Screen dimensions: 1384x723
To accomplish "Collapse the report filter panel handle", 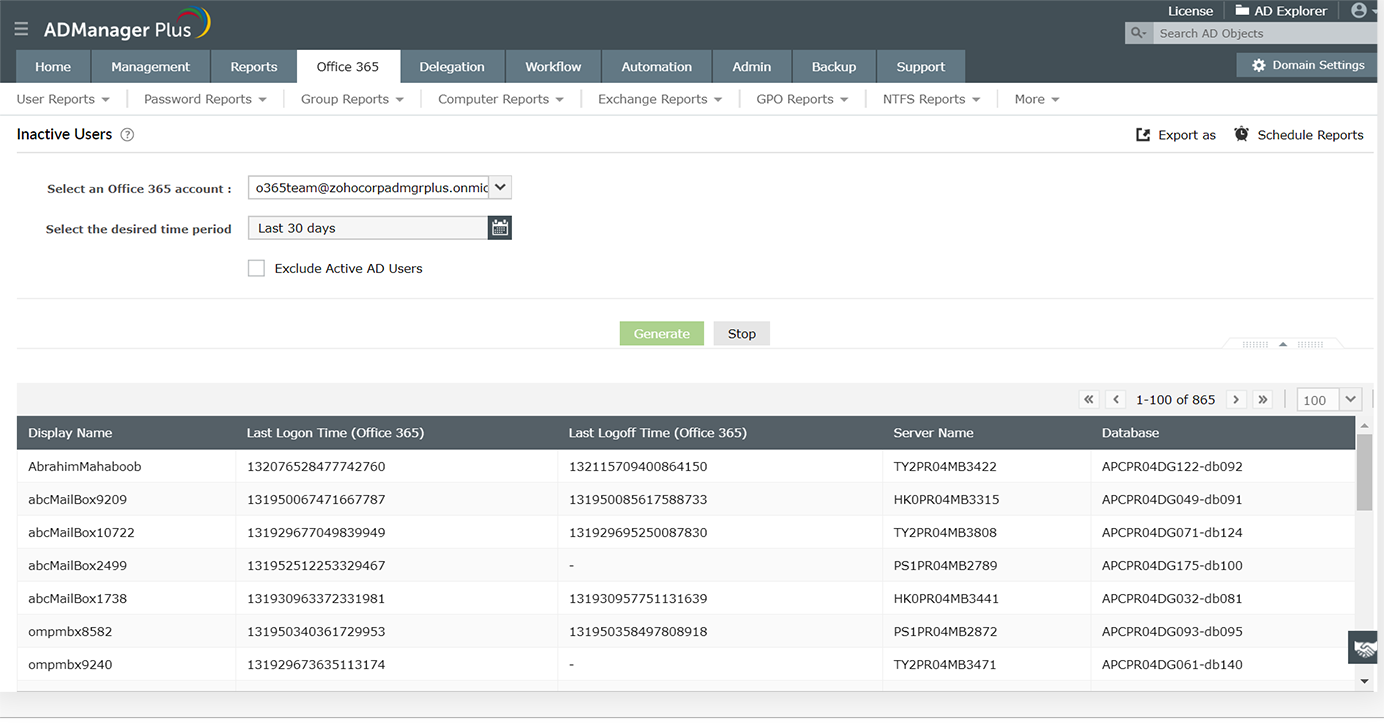I will click(x=1283, y=344).
